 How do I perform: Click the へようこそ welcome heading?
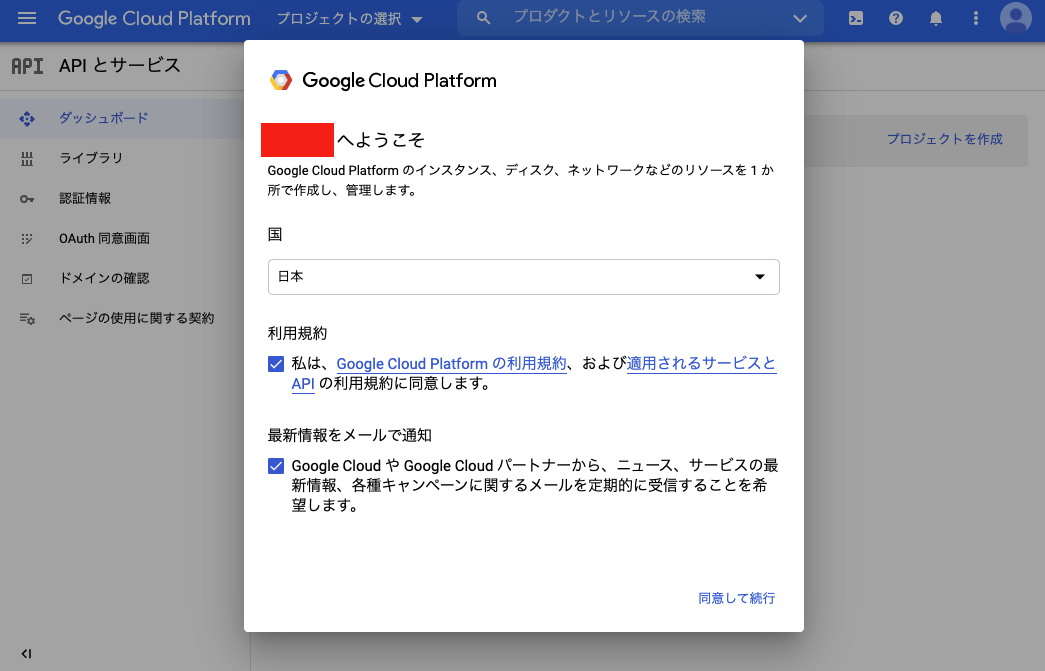(x=381, y=140)
